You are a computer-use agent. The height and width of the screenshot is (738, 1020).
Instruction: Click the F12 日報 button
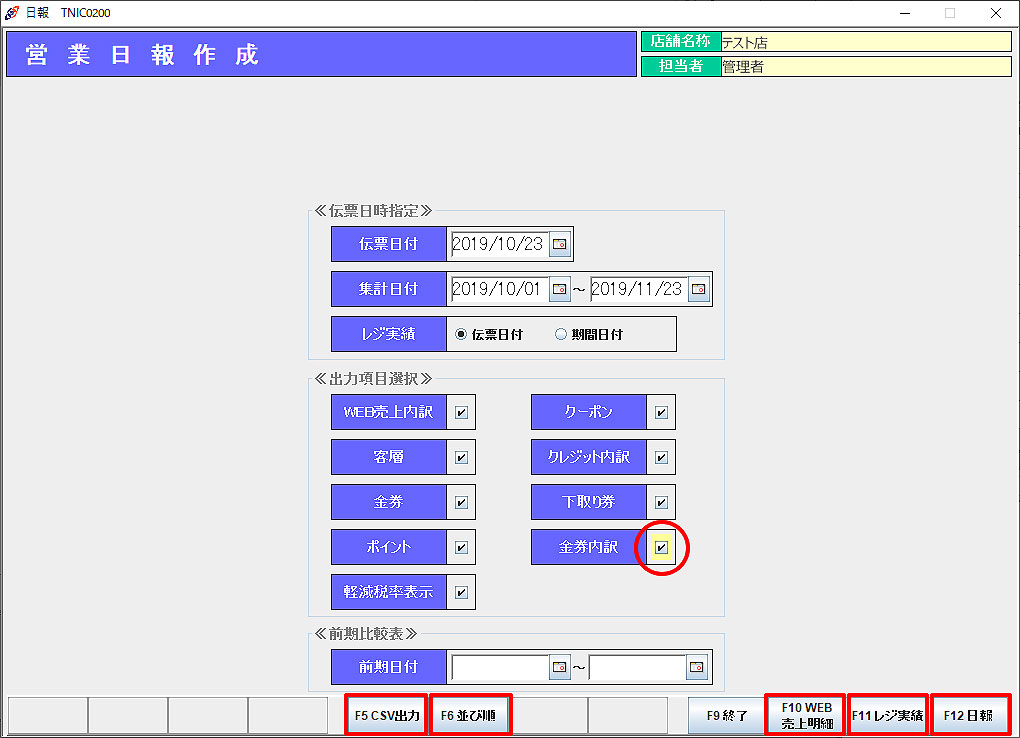[x=969, y=715]
